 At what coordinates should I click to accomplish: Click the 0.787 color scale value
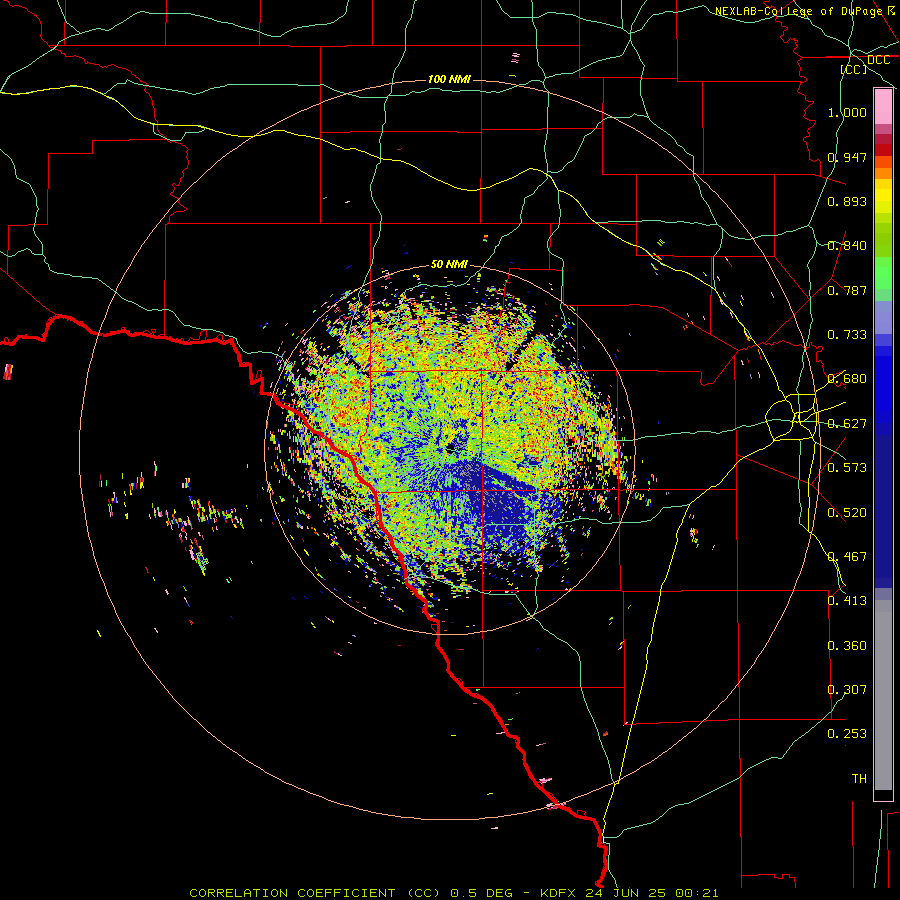tap(847, 290)
